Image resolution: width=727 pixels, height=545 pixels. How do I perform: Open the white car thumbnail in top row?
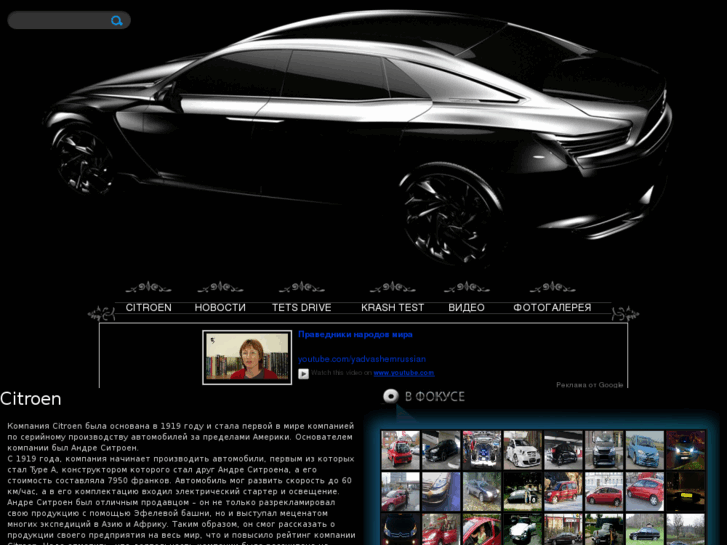[x=522, y=450]
